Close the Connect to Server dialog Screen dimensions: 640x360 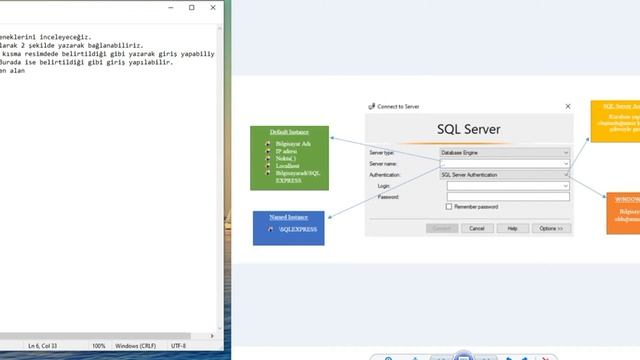[568, 106]
